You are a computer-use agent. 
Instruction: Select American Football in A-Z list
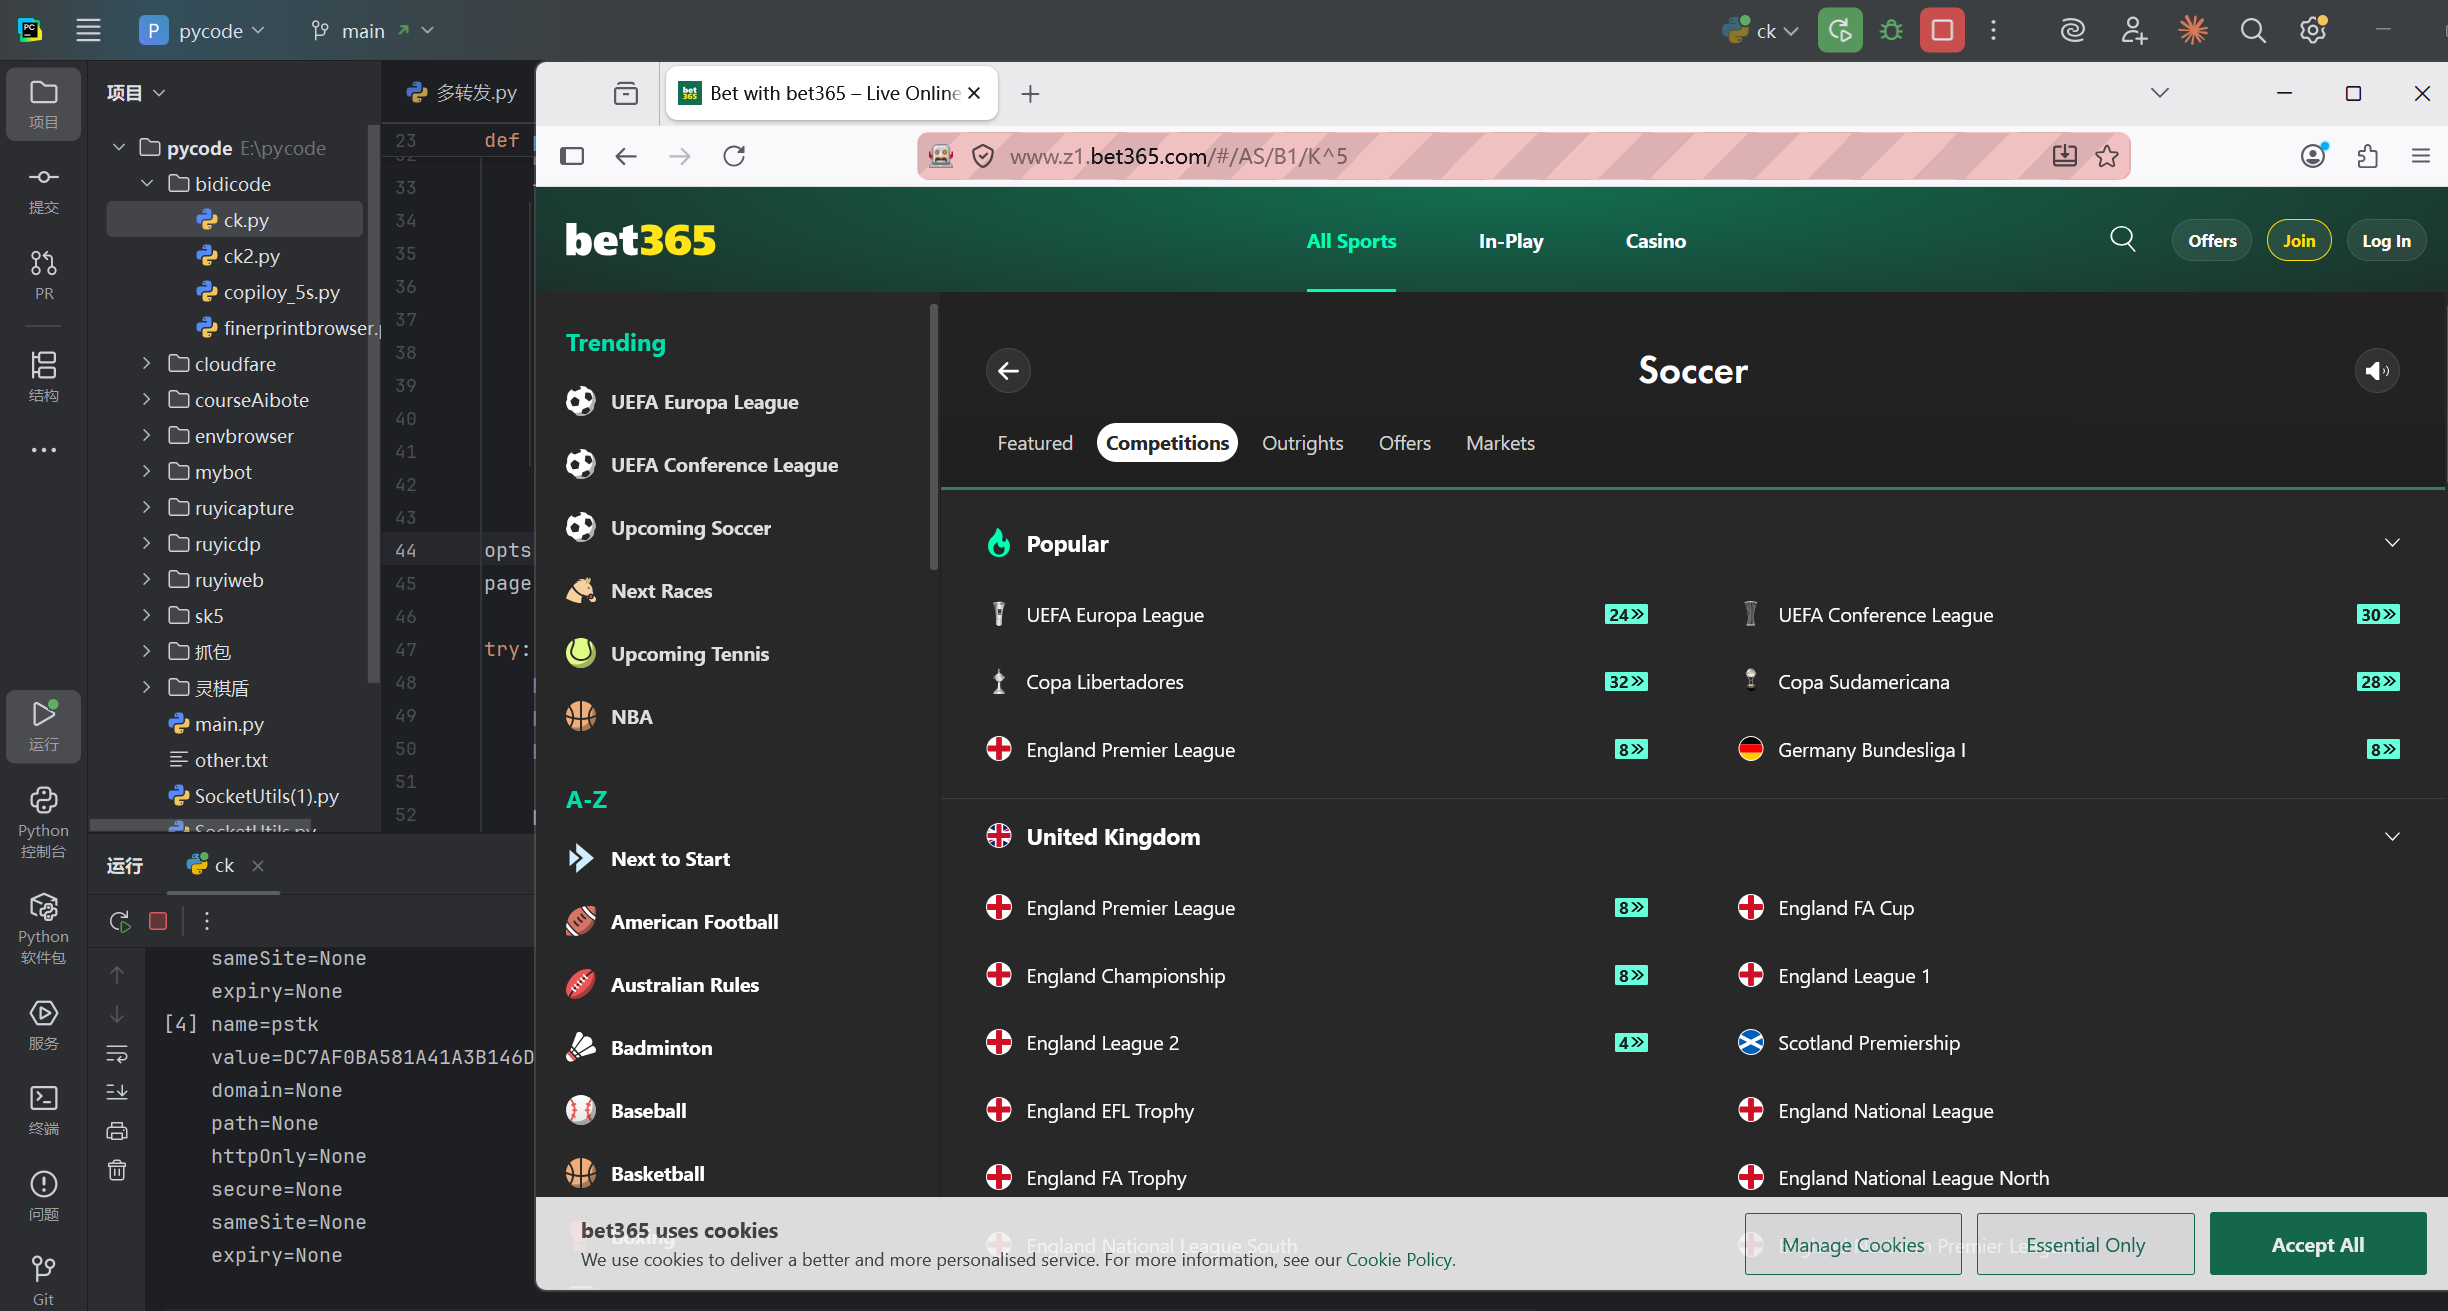[x=694, y=922]
